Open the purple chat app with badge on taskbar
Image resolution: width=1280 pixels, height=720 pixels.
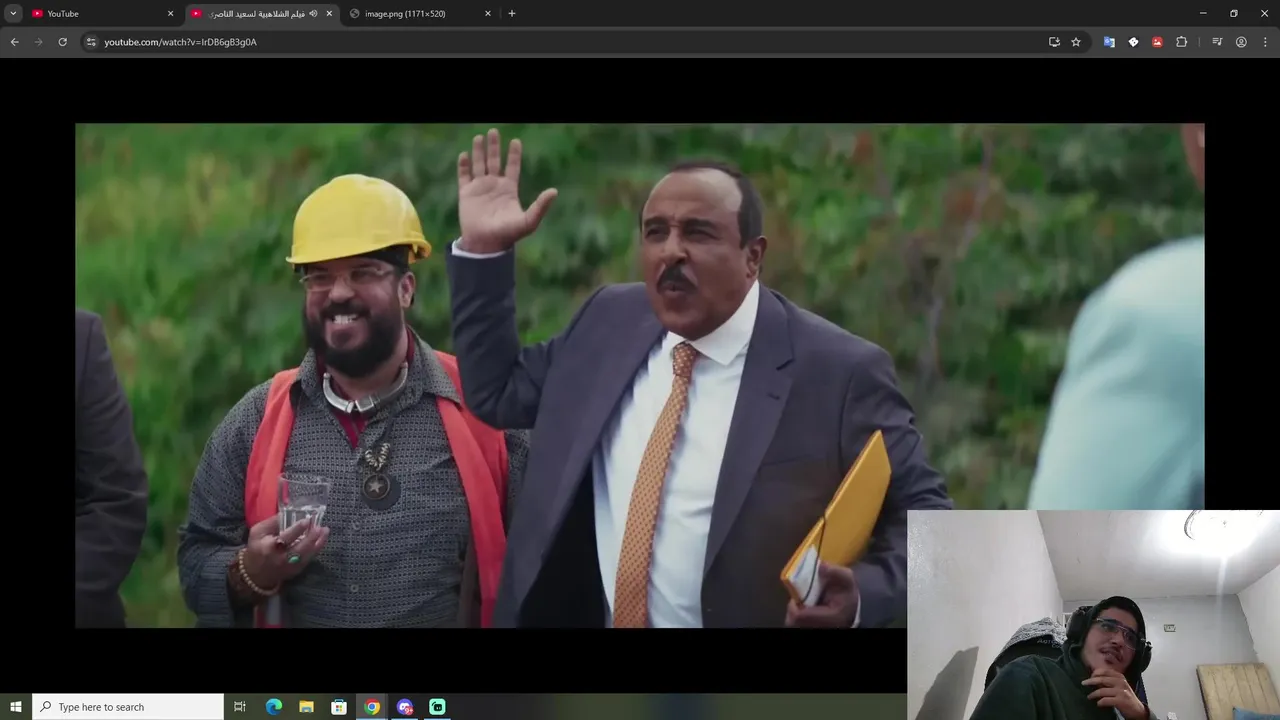pos(405,707)
